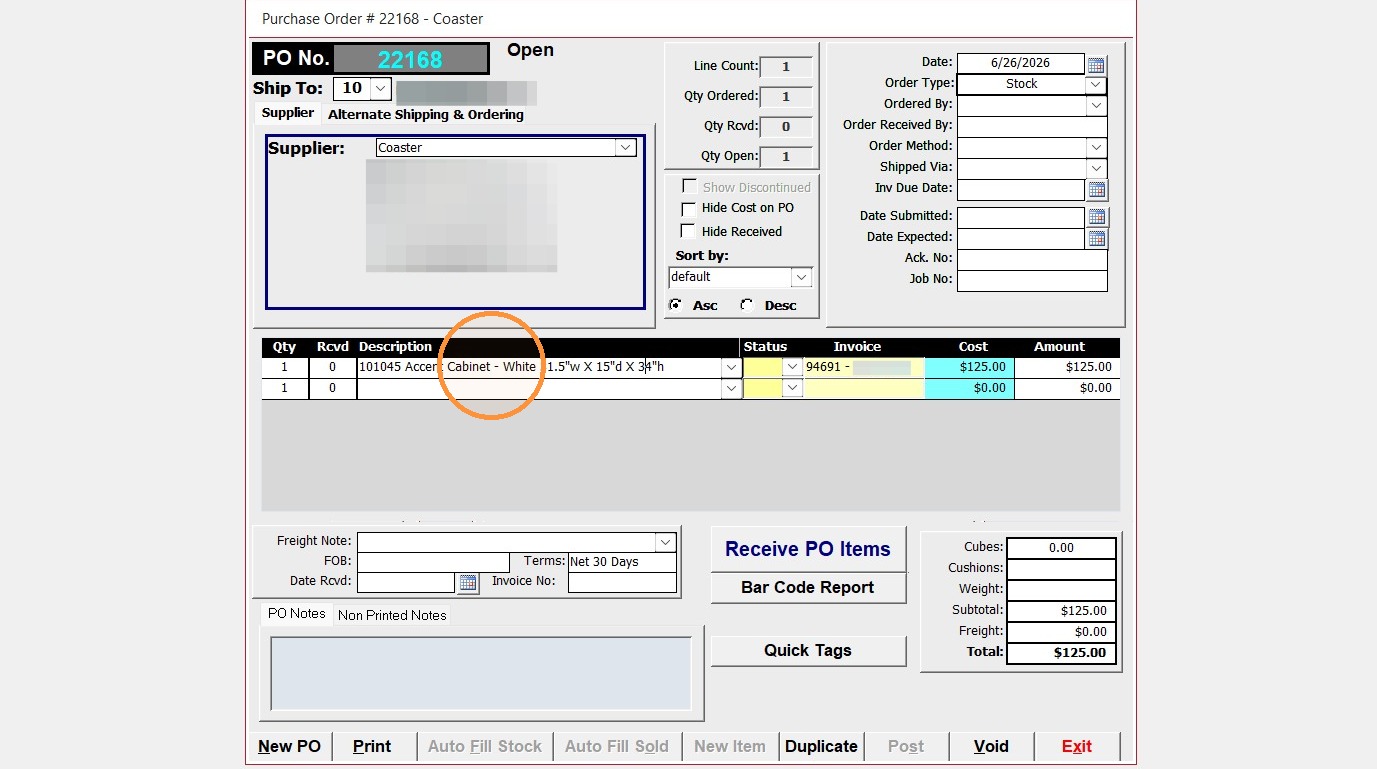The height and width of the screenshot is (769, 1377).
Task: Exit the purchase order window
Action: point(1077,746)
